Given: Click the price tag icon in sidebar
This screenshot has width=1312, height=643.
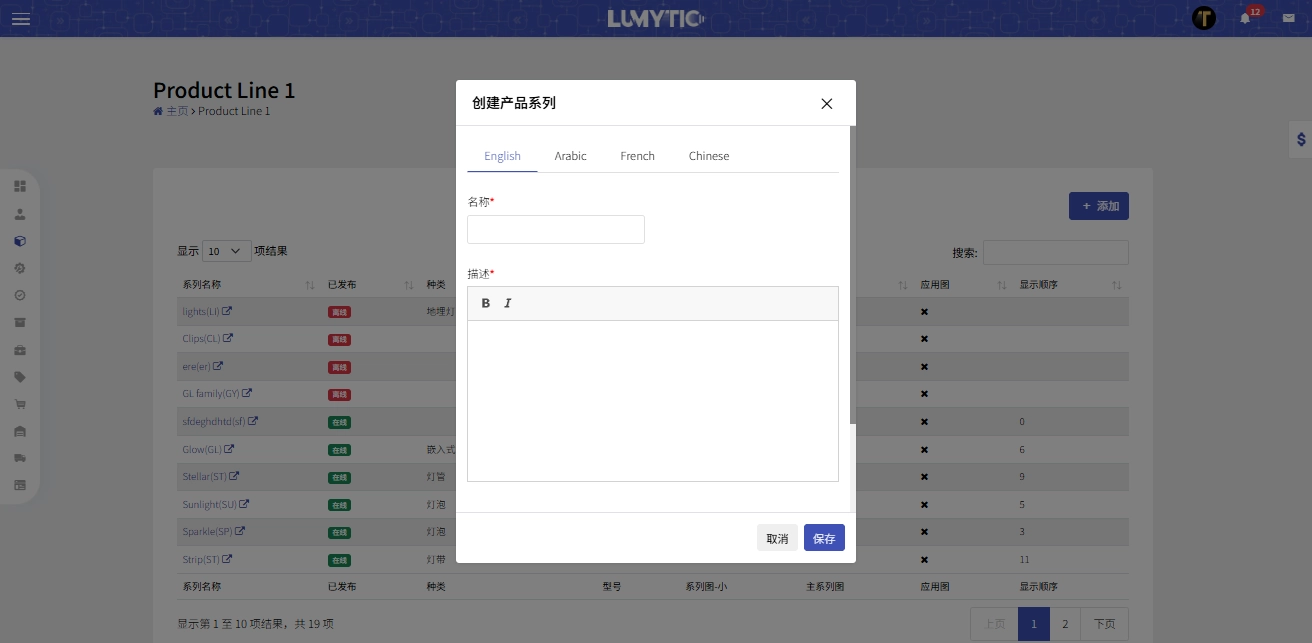Looking at the screenshot, I should pos(20,377).
